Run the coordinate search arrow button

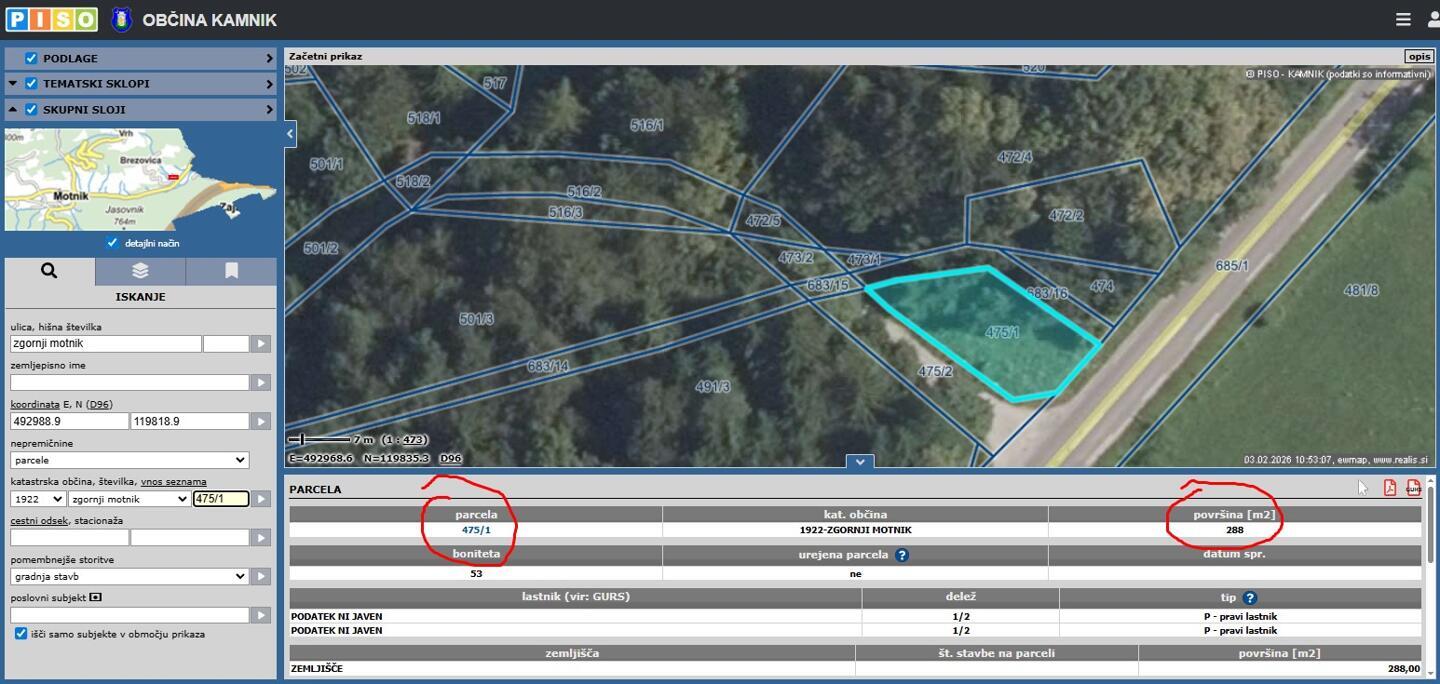tap(260, 422)
